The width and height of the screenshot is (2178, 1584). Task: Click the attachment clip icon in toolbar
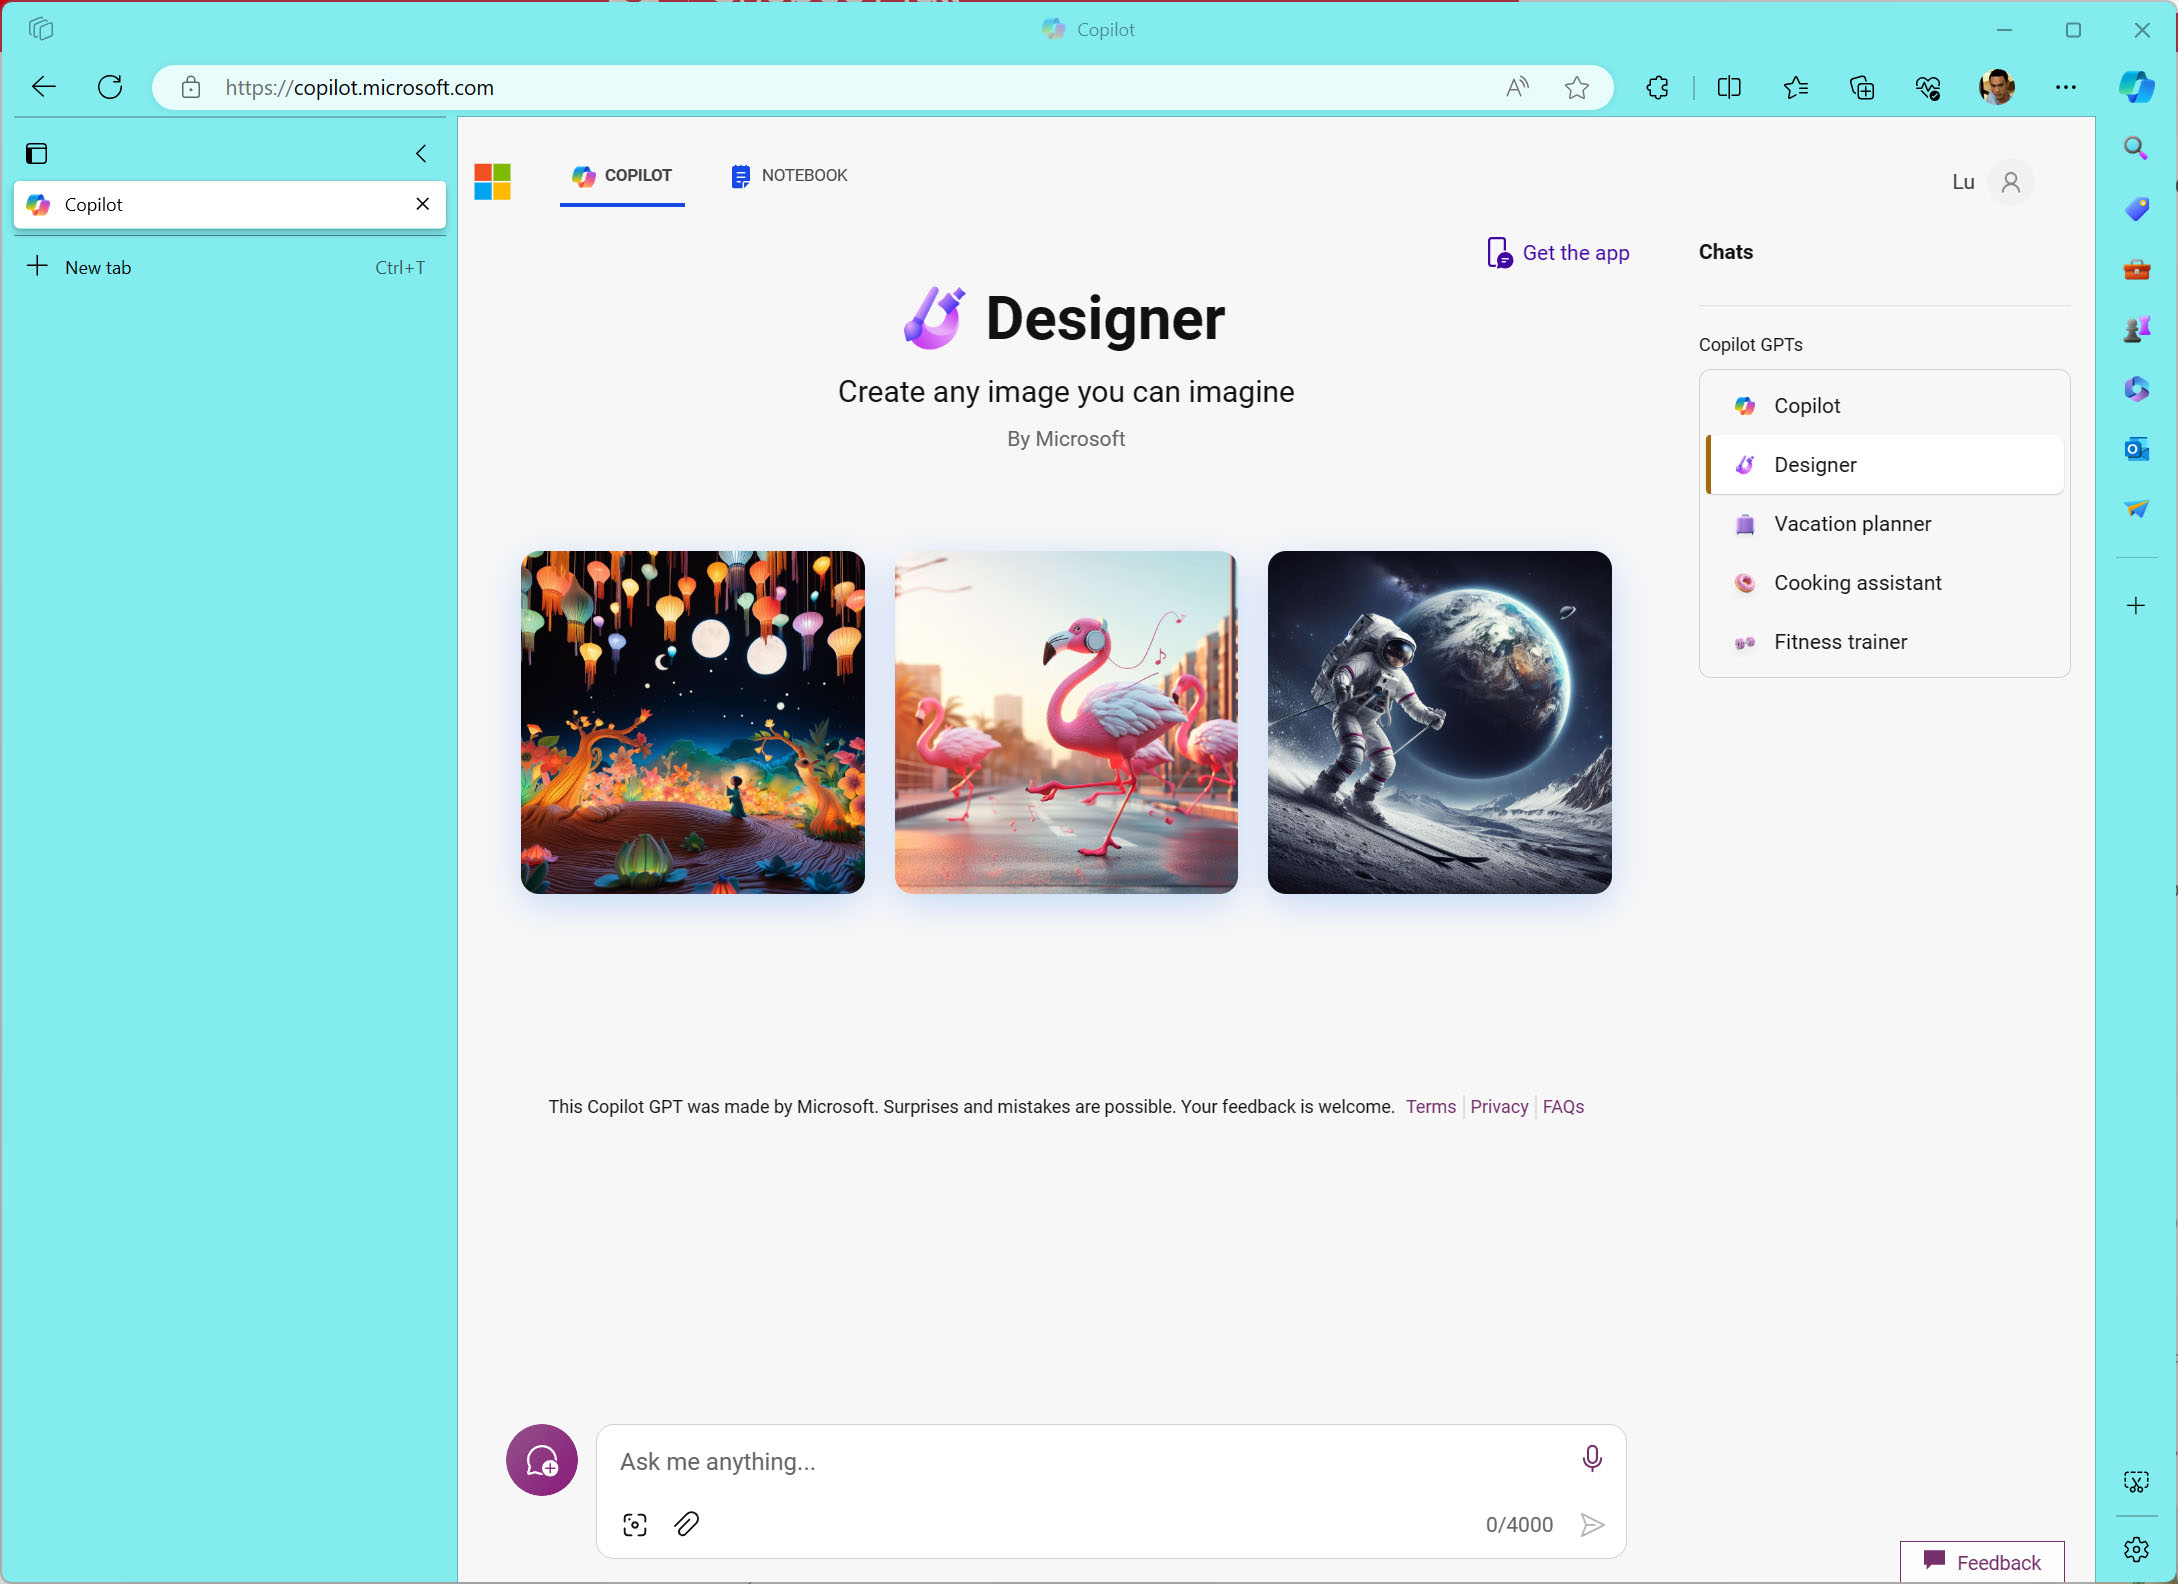688,1525
